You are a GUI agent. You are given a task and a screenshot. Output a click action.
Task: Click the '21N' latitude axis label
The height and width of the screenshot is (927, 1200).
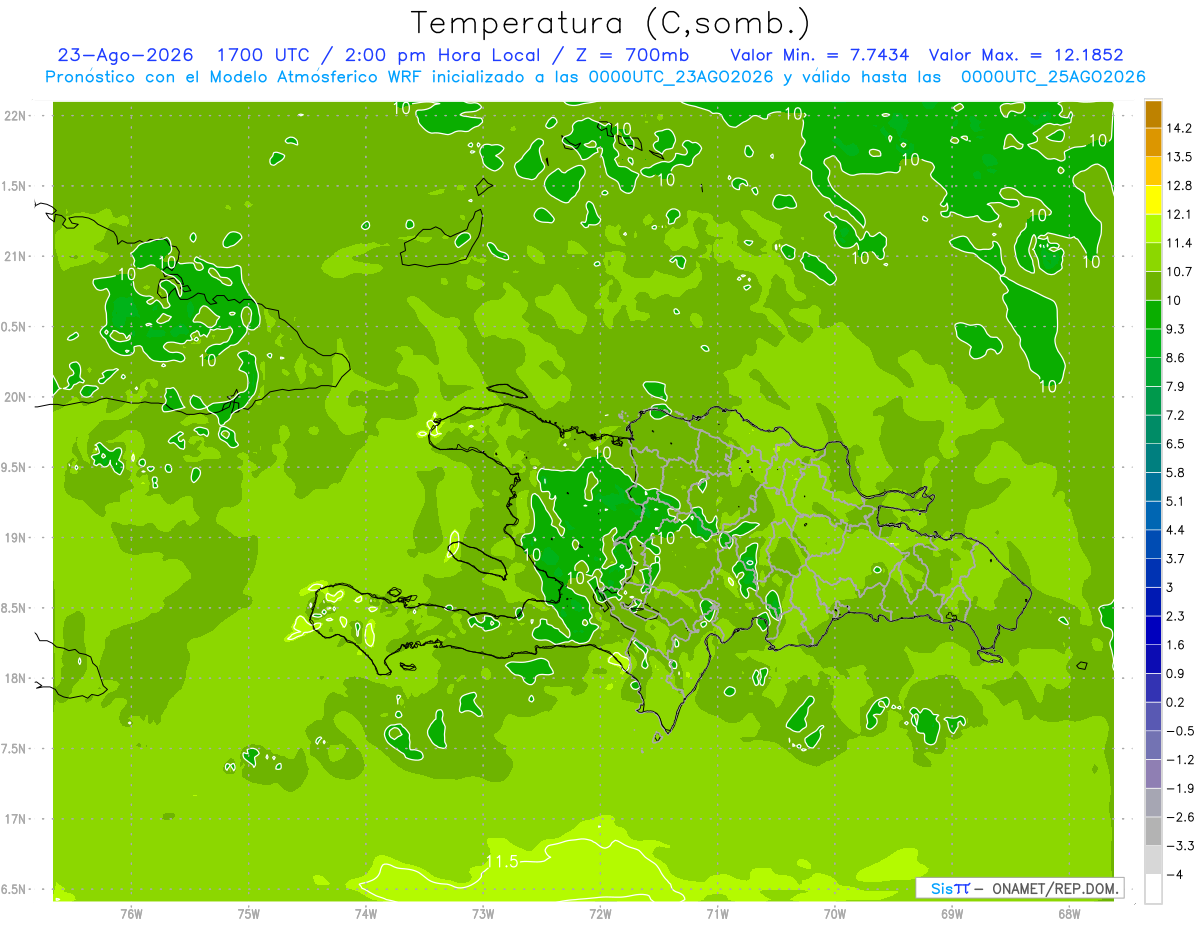14,256
